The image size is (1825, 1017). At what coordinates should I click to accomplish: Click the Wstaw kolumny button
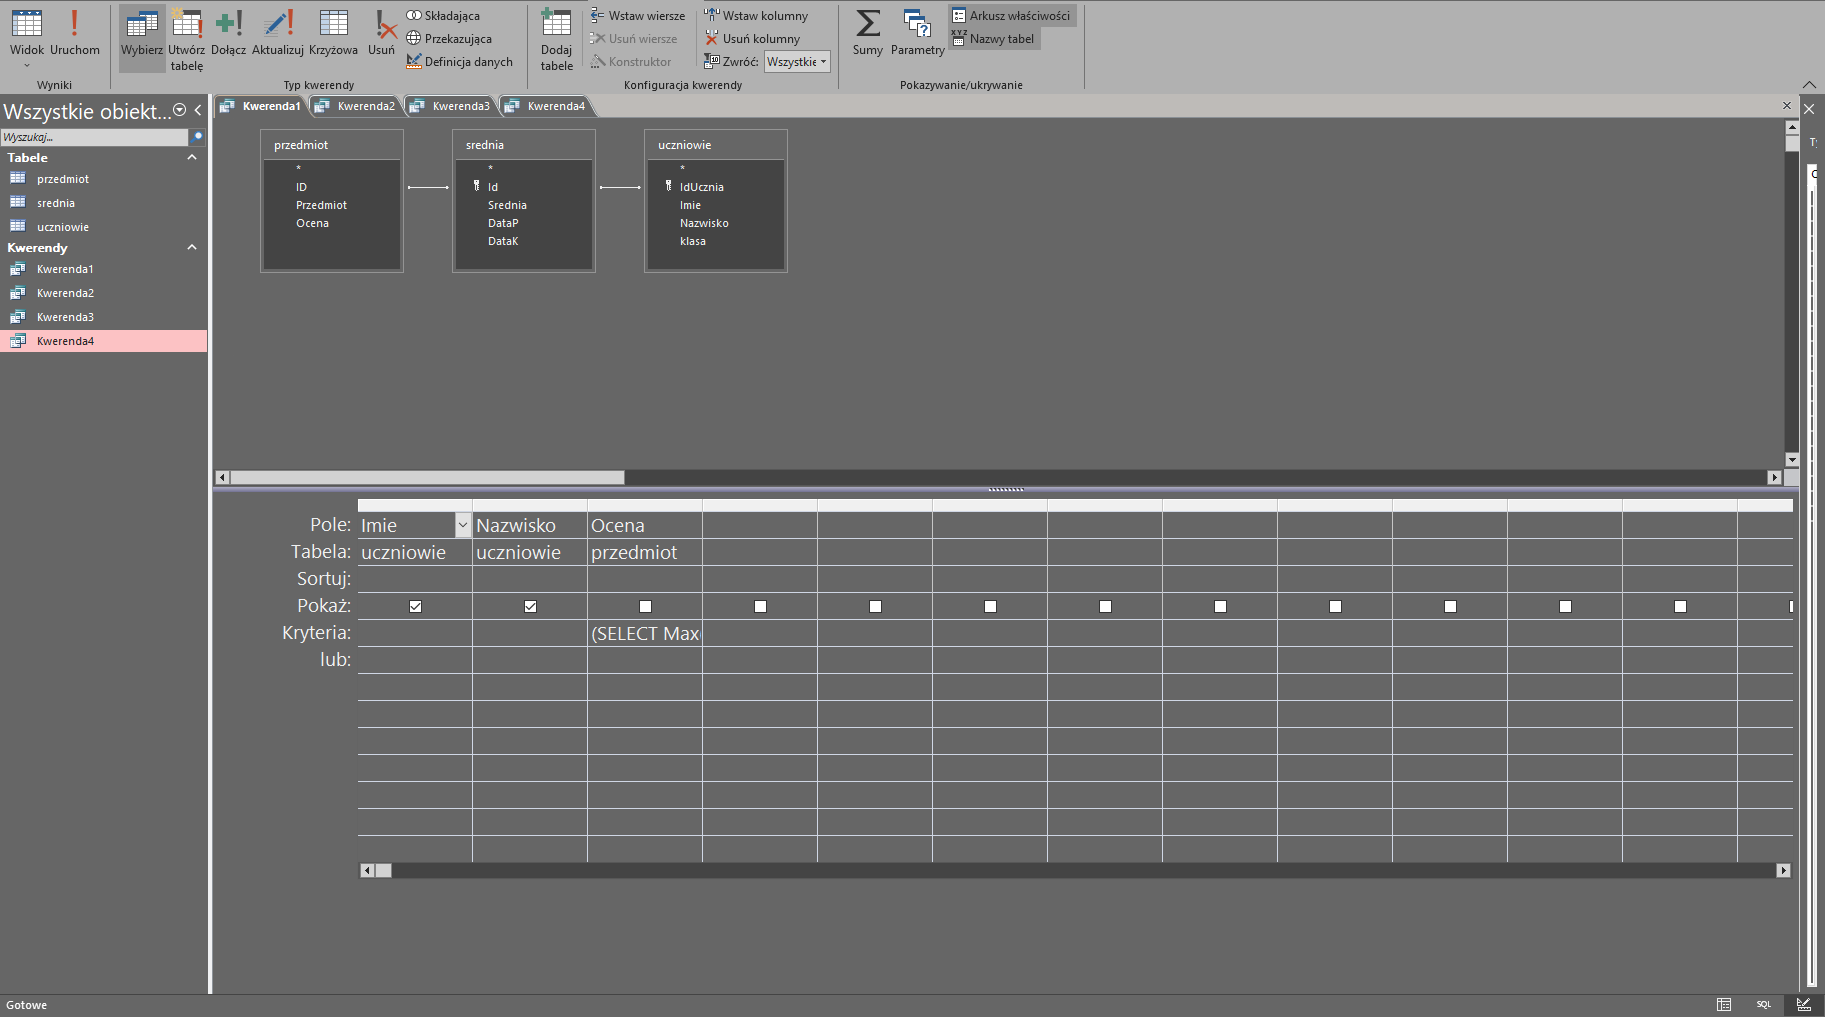[756, 16]
